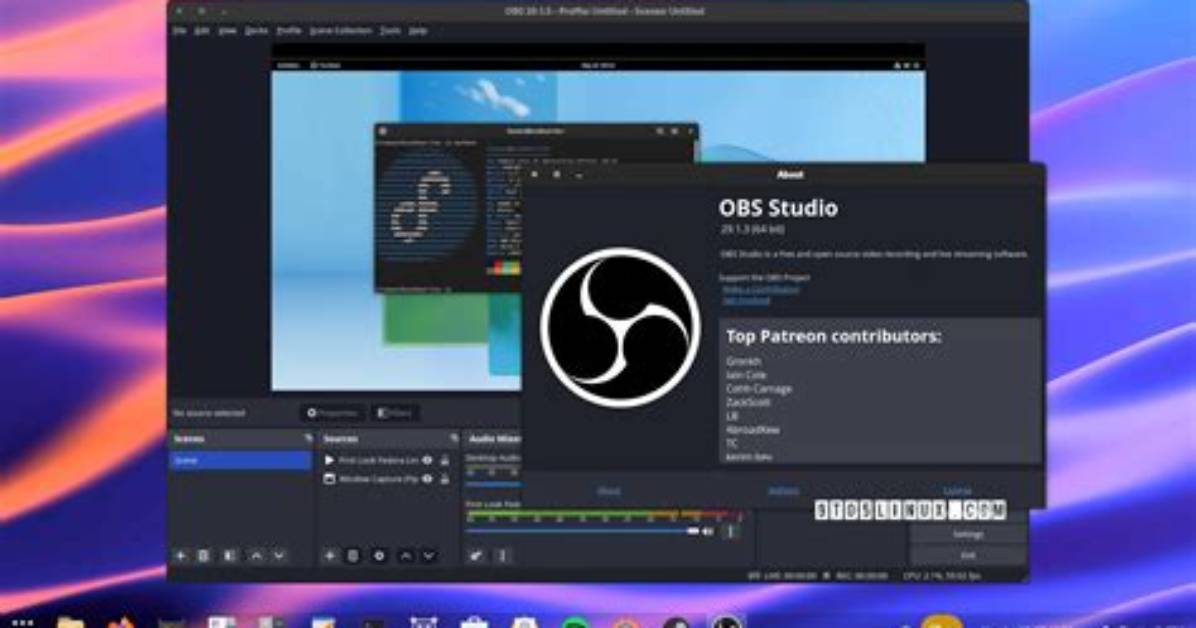Switch to Authors tab in About dialog
The image size is (1196, 628).
(783, 491)
